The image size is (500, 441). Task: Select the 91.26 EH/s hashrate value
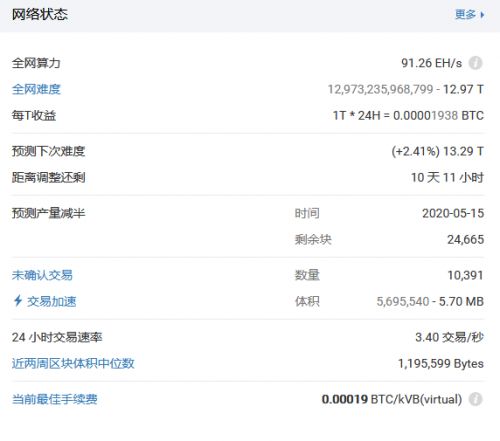point(431,63)
